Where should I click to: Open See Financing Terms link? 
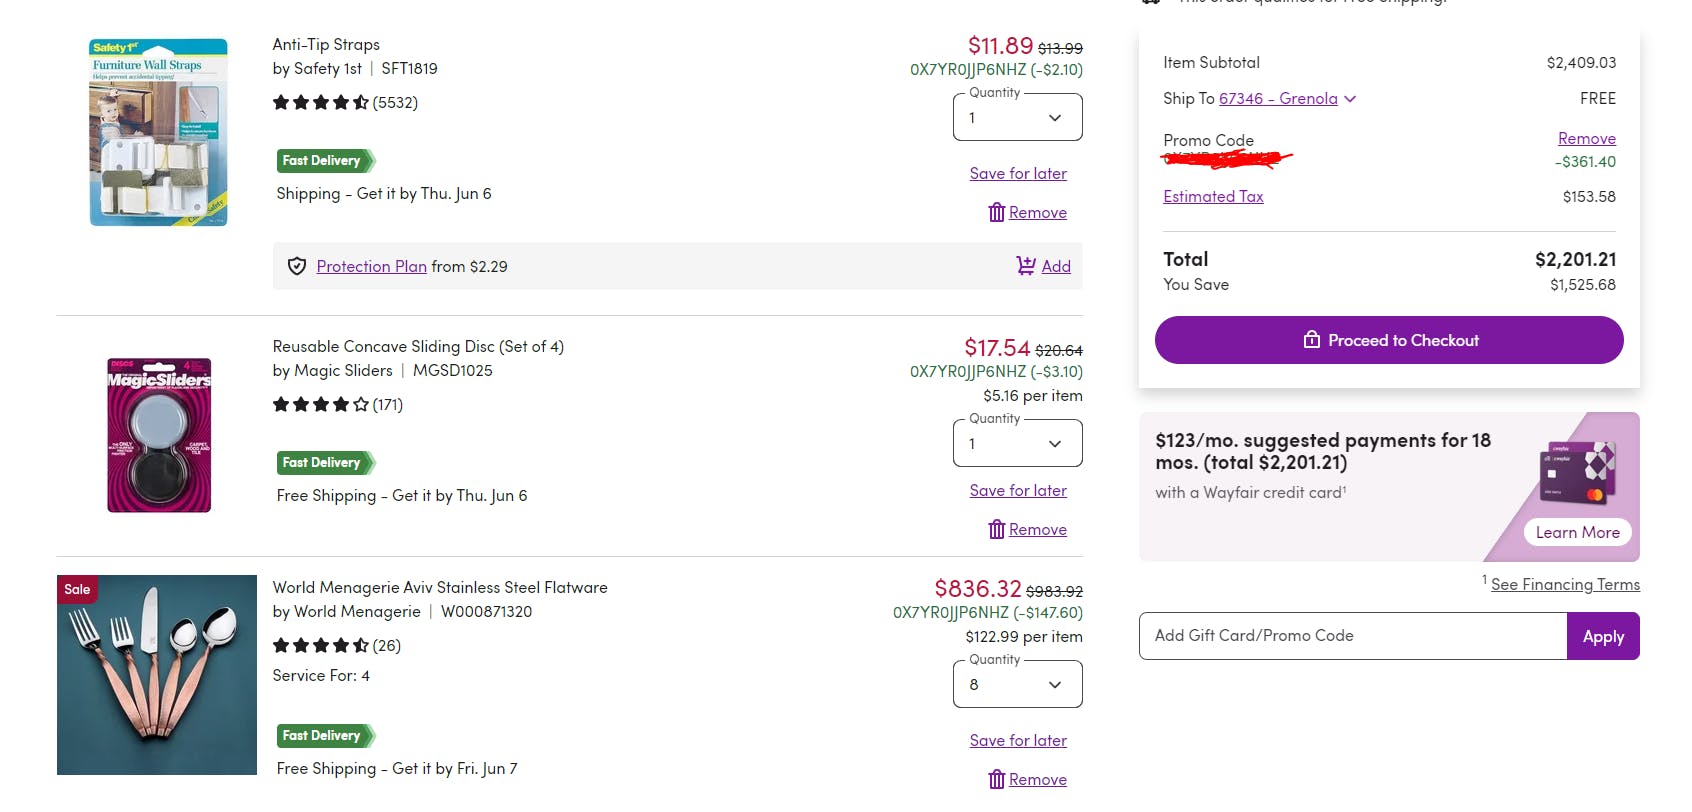pos(1565,584)
